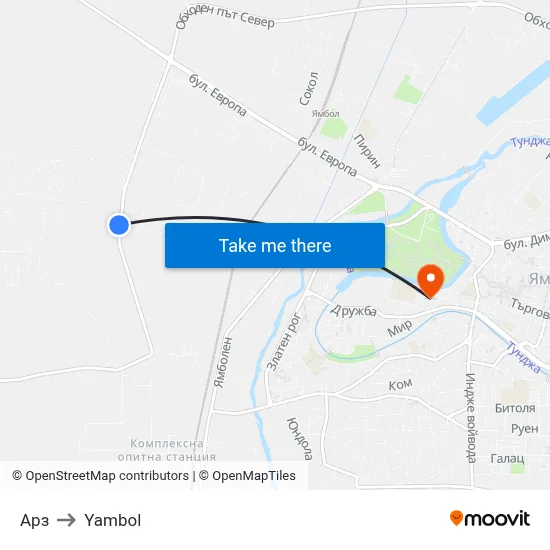The height and width of the screenshot is (550, 550).
Task: Click the Сокол street label
Action: point(309,88)
